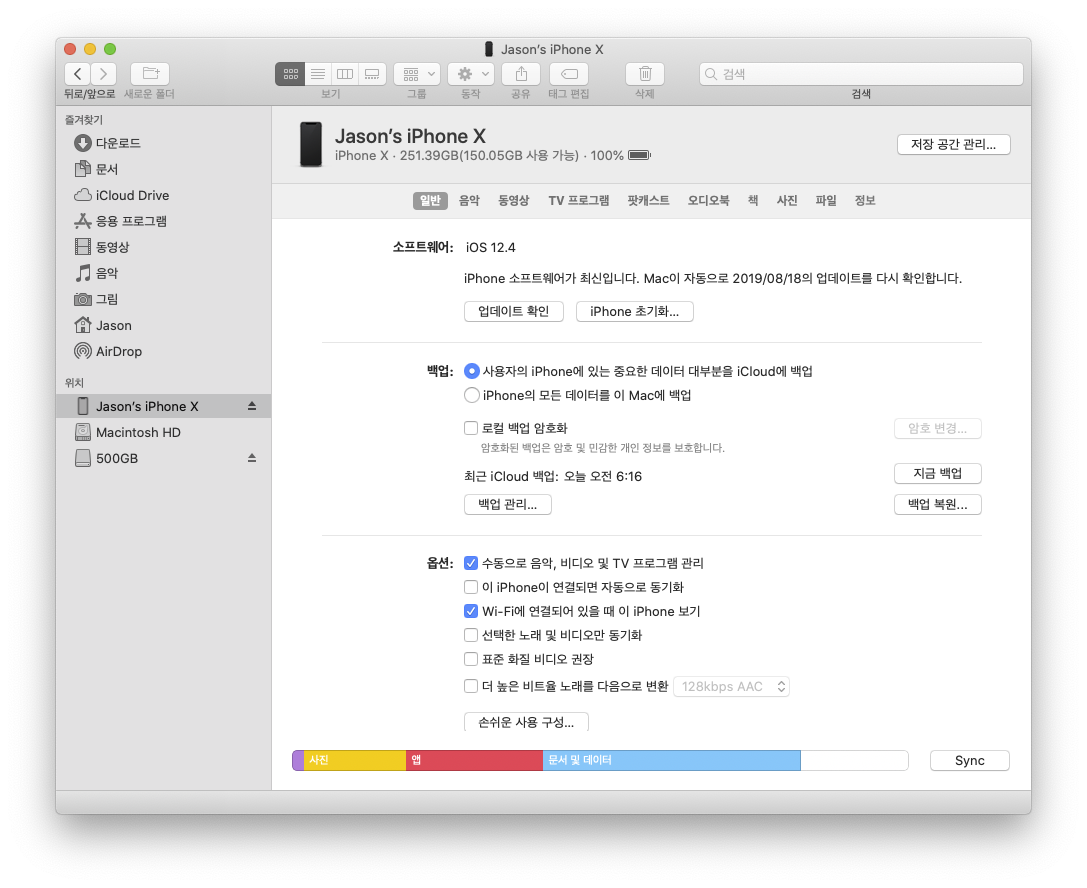Eject Jason's iPhone X from the sidebar

pyautogui.click(x=252, y=406)
